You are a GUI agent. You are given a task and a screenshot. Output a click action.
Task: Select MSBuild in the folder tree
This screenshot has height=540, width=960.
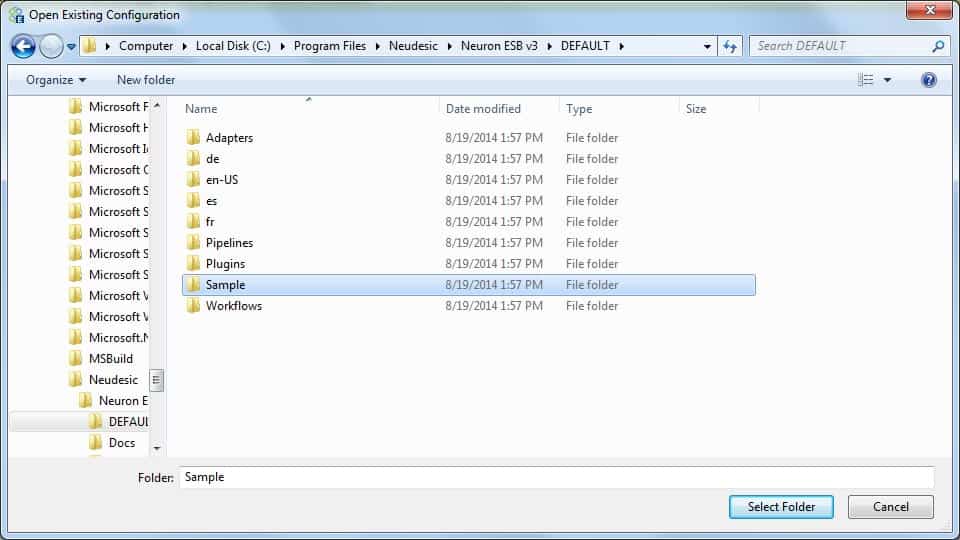(110, 359)
